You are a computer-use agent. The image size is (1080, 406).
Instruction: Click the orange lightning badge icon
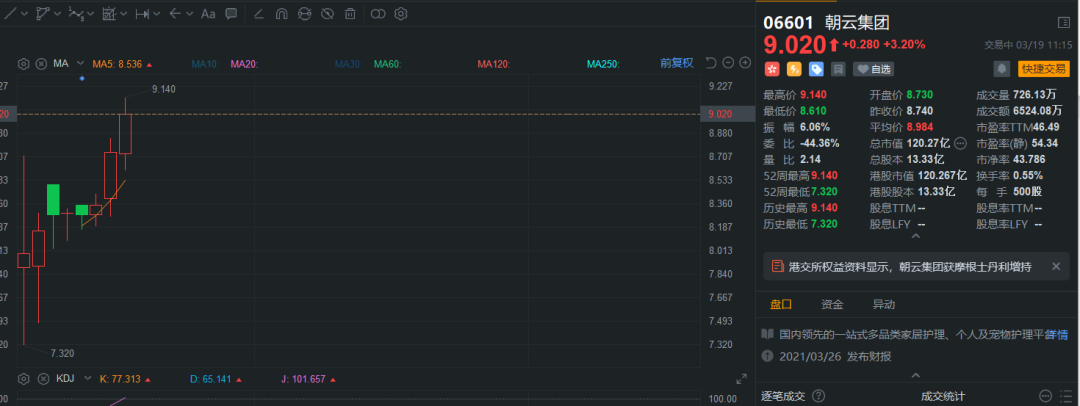point(794,69)
